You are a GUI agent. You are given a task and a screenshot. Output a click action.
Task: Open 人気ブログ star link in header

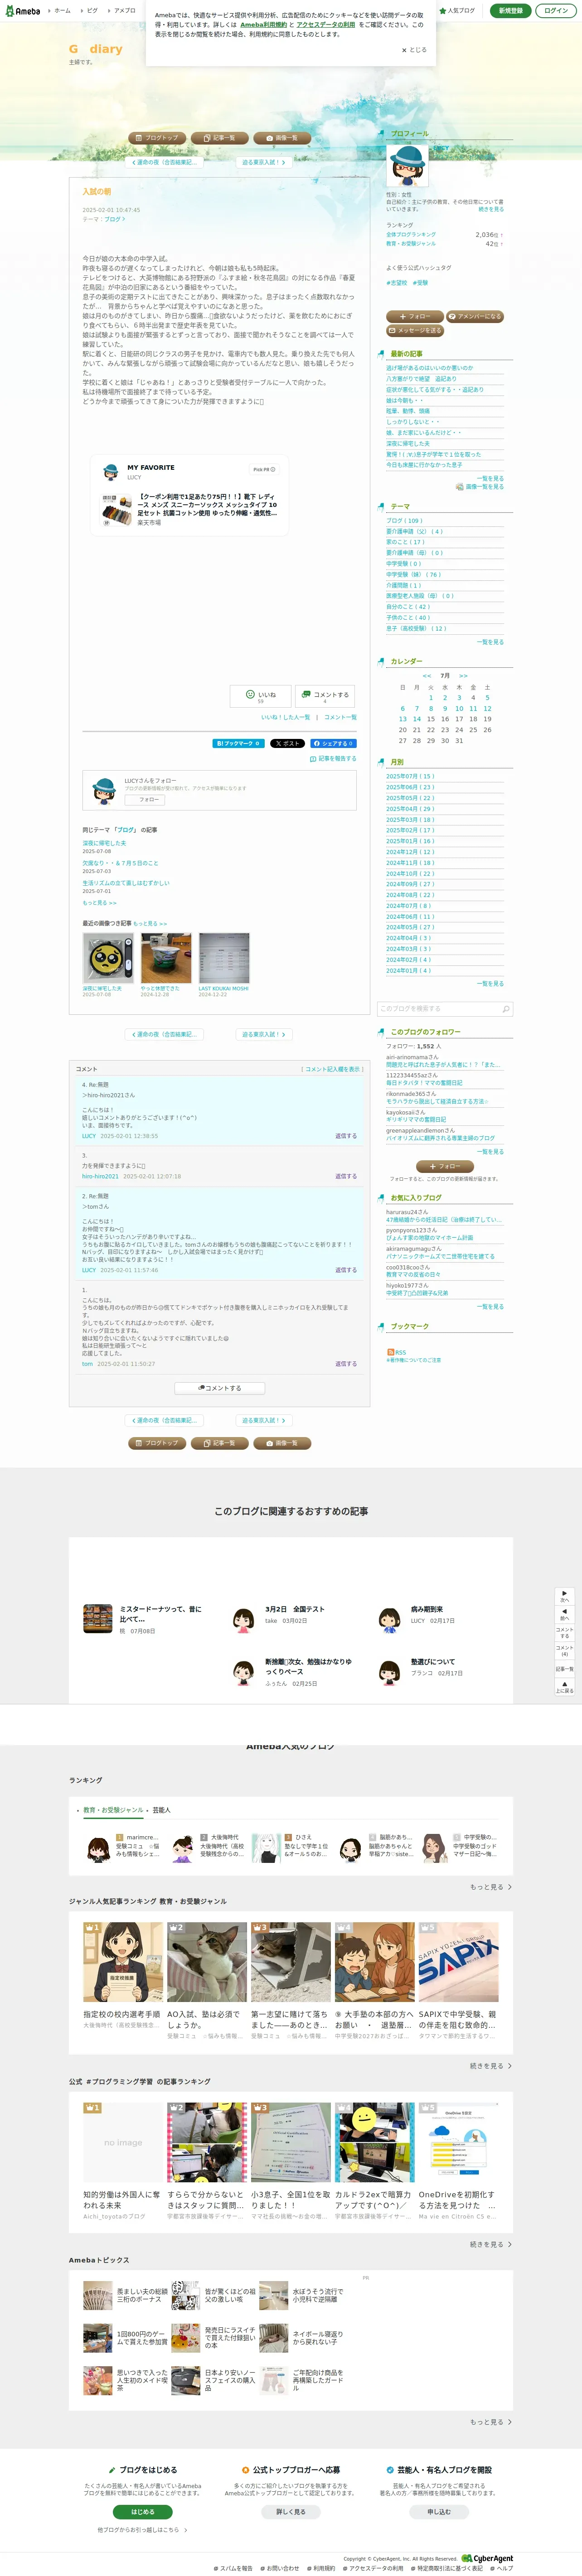click(x=457, y=10)
